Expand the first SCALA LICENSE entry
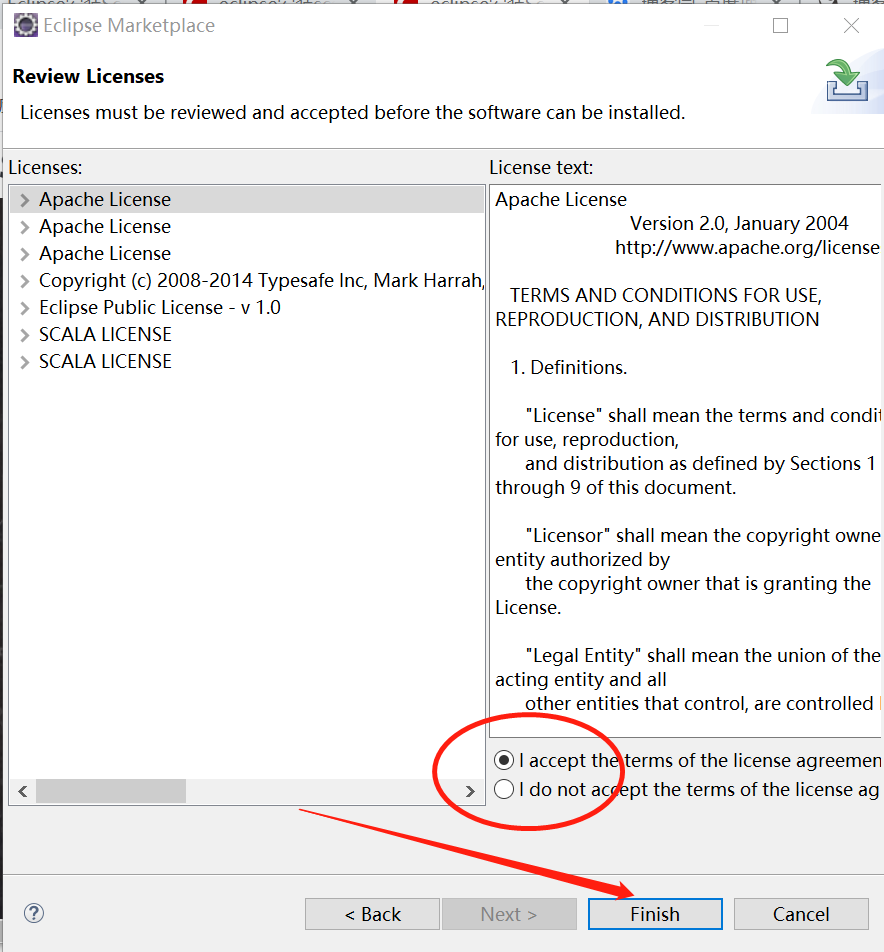The height and width of the screenshot is (952, 884). pyautogui.click(x=25, y=335)
